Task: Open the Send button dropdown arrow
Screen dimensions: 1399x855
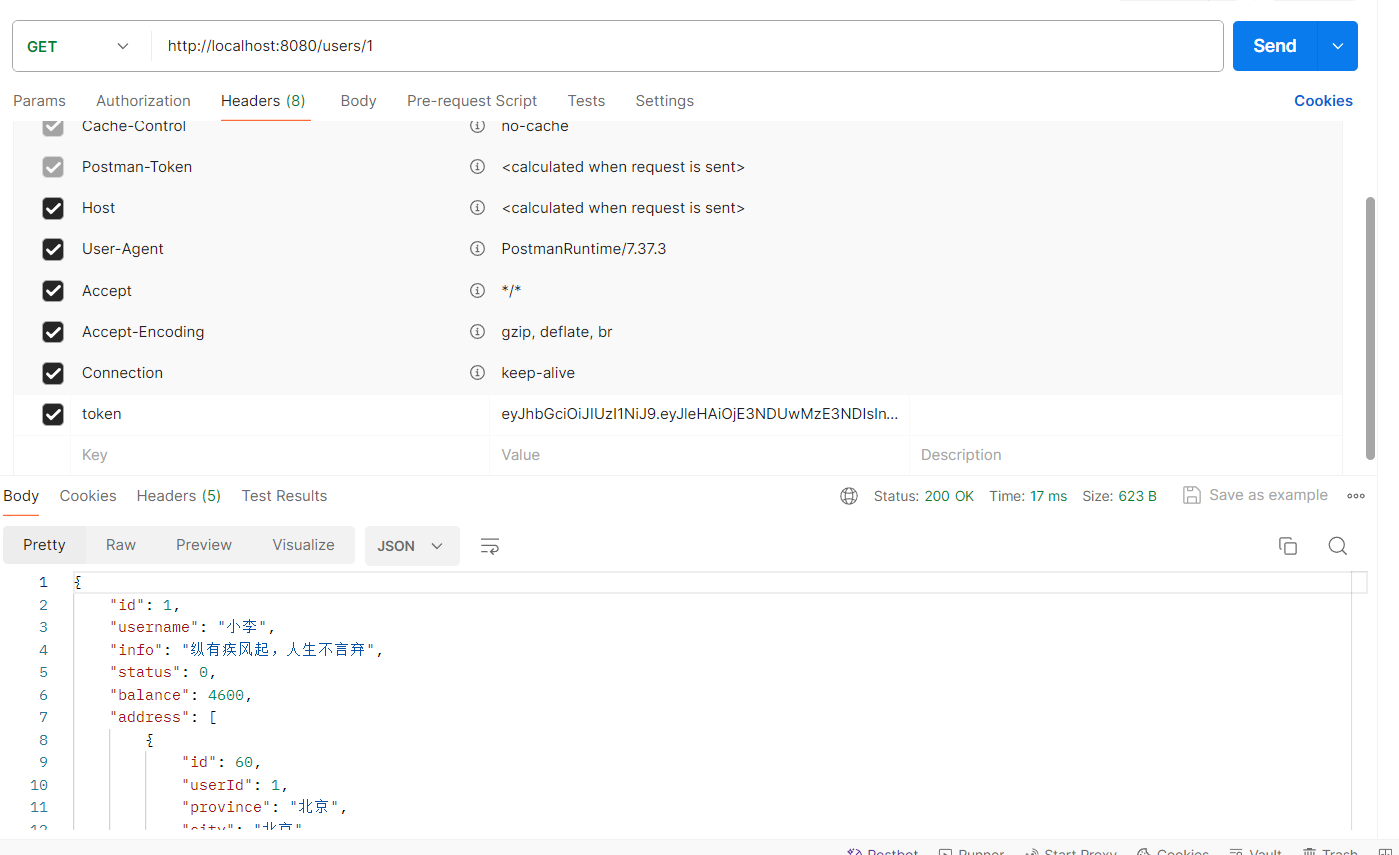Action: click(1337, 46)
